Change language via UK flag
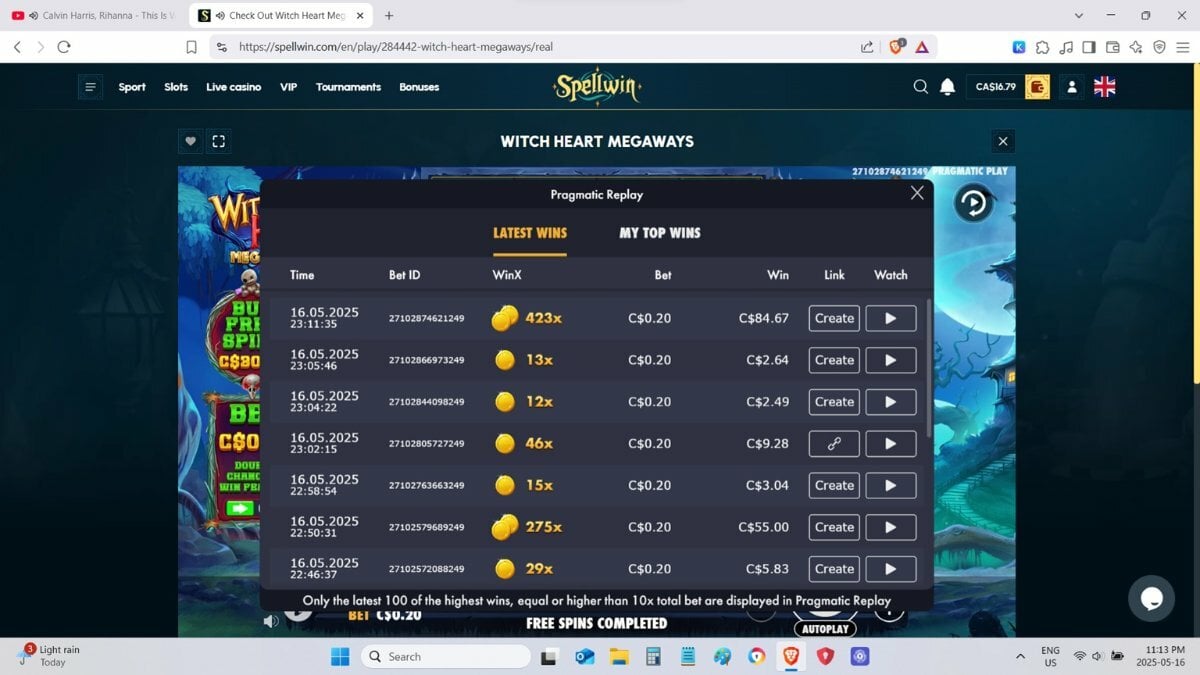The height and width of the screenshot is (675, 1200). point(1105,87)
